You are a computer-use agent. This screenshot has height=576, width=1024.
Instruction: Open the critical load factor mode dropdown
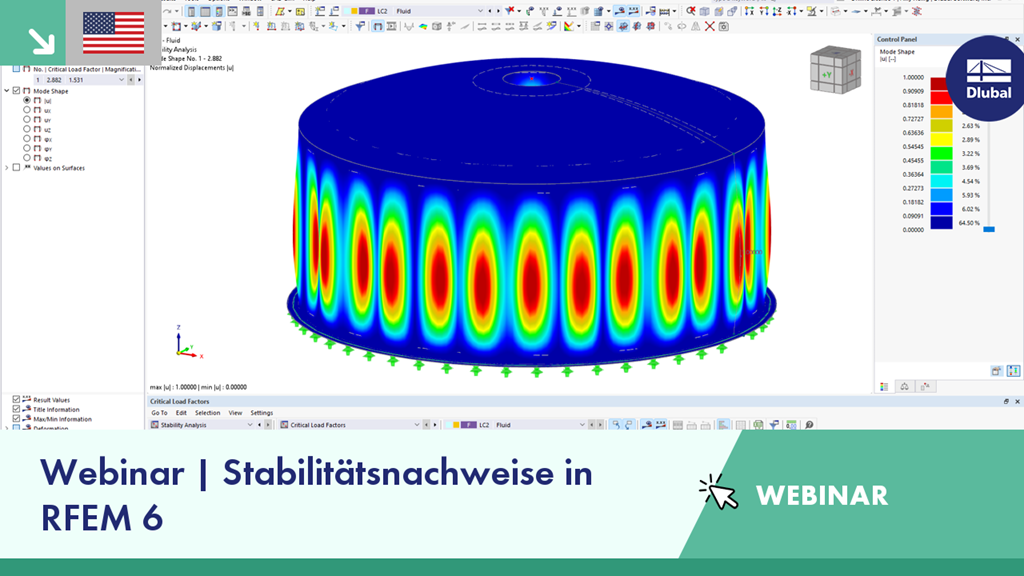point(121,80)
